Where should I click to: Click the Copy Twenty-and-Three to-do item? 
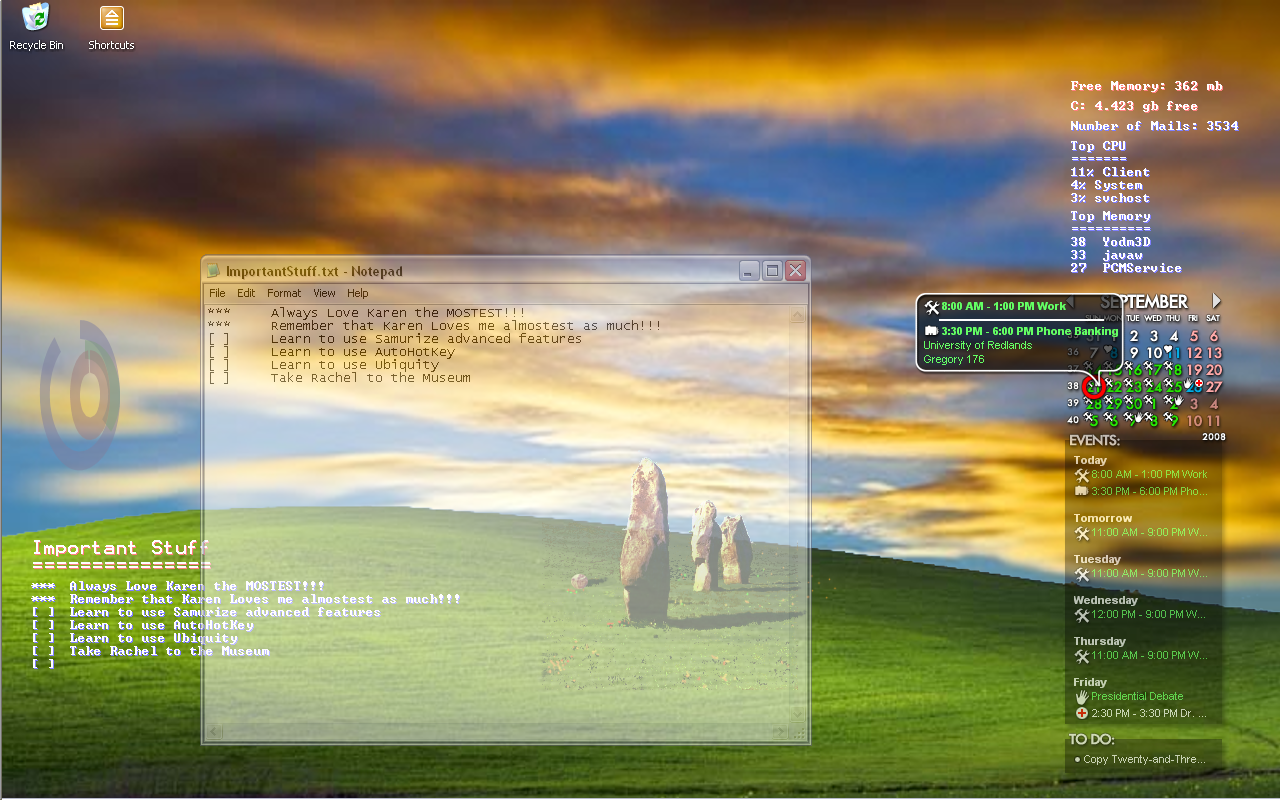1145,759
